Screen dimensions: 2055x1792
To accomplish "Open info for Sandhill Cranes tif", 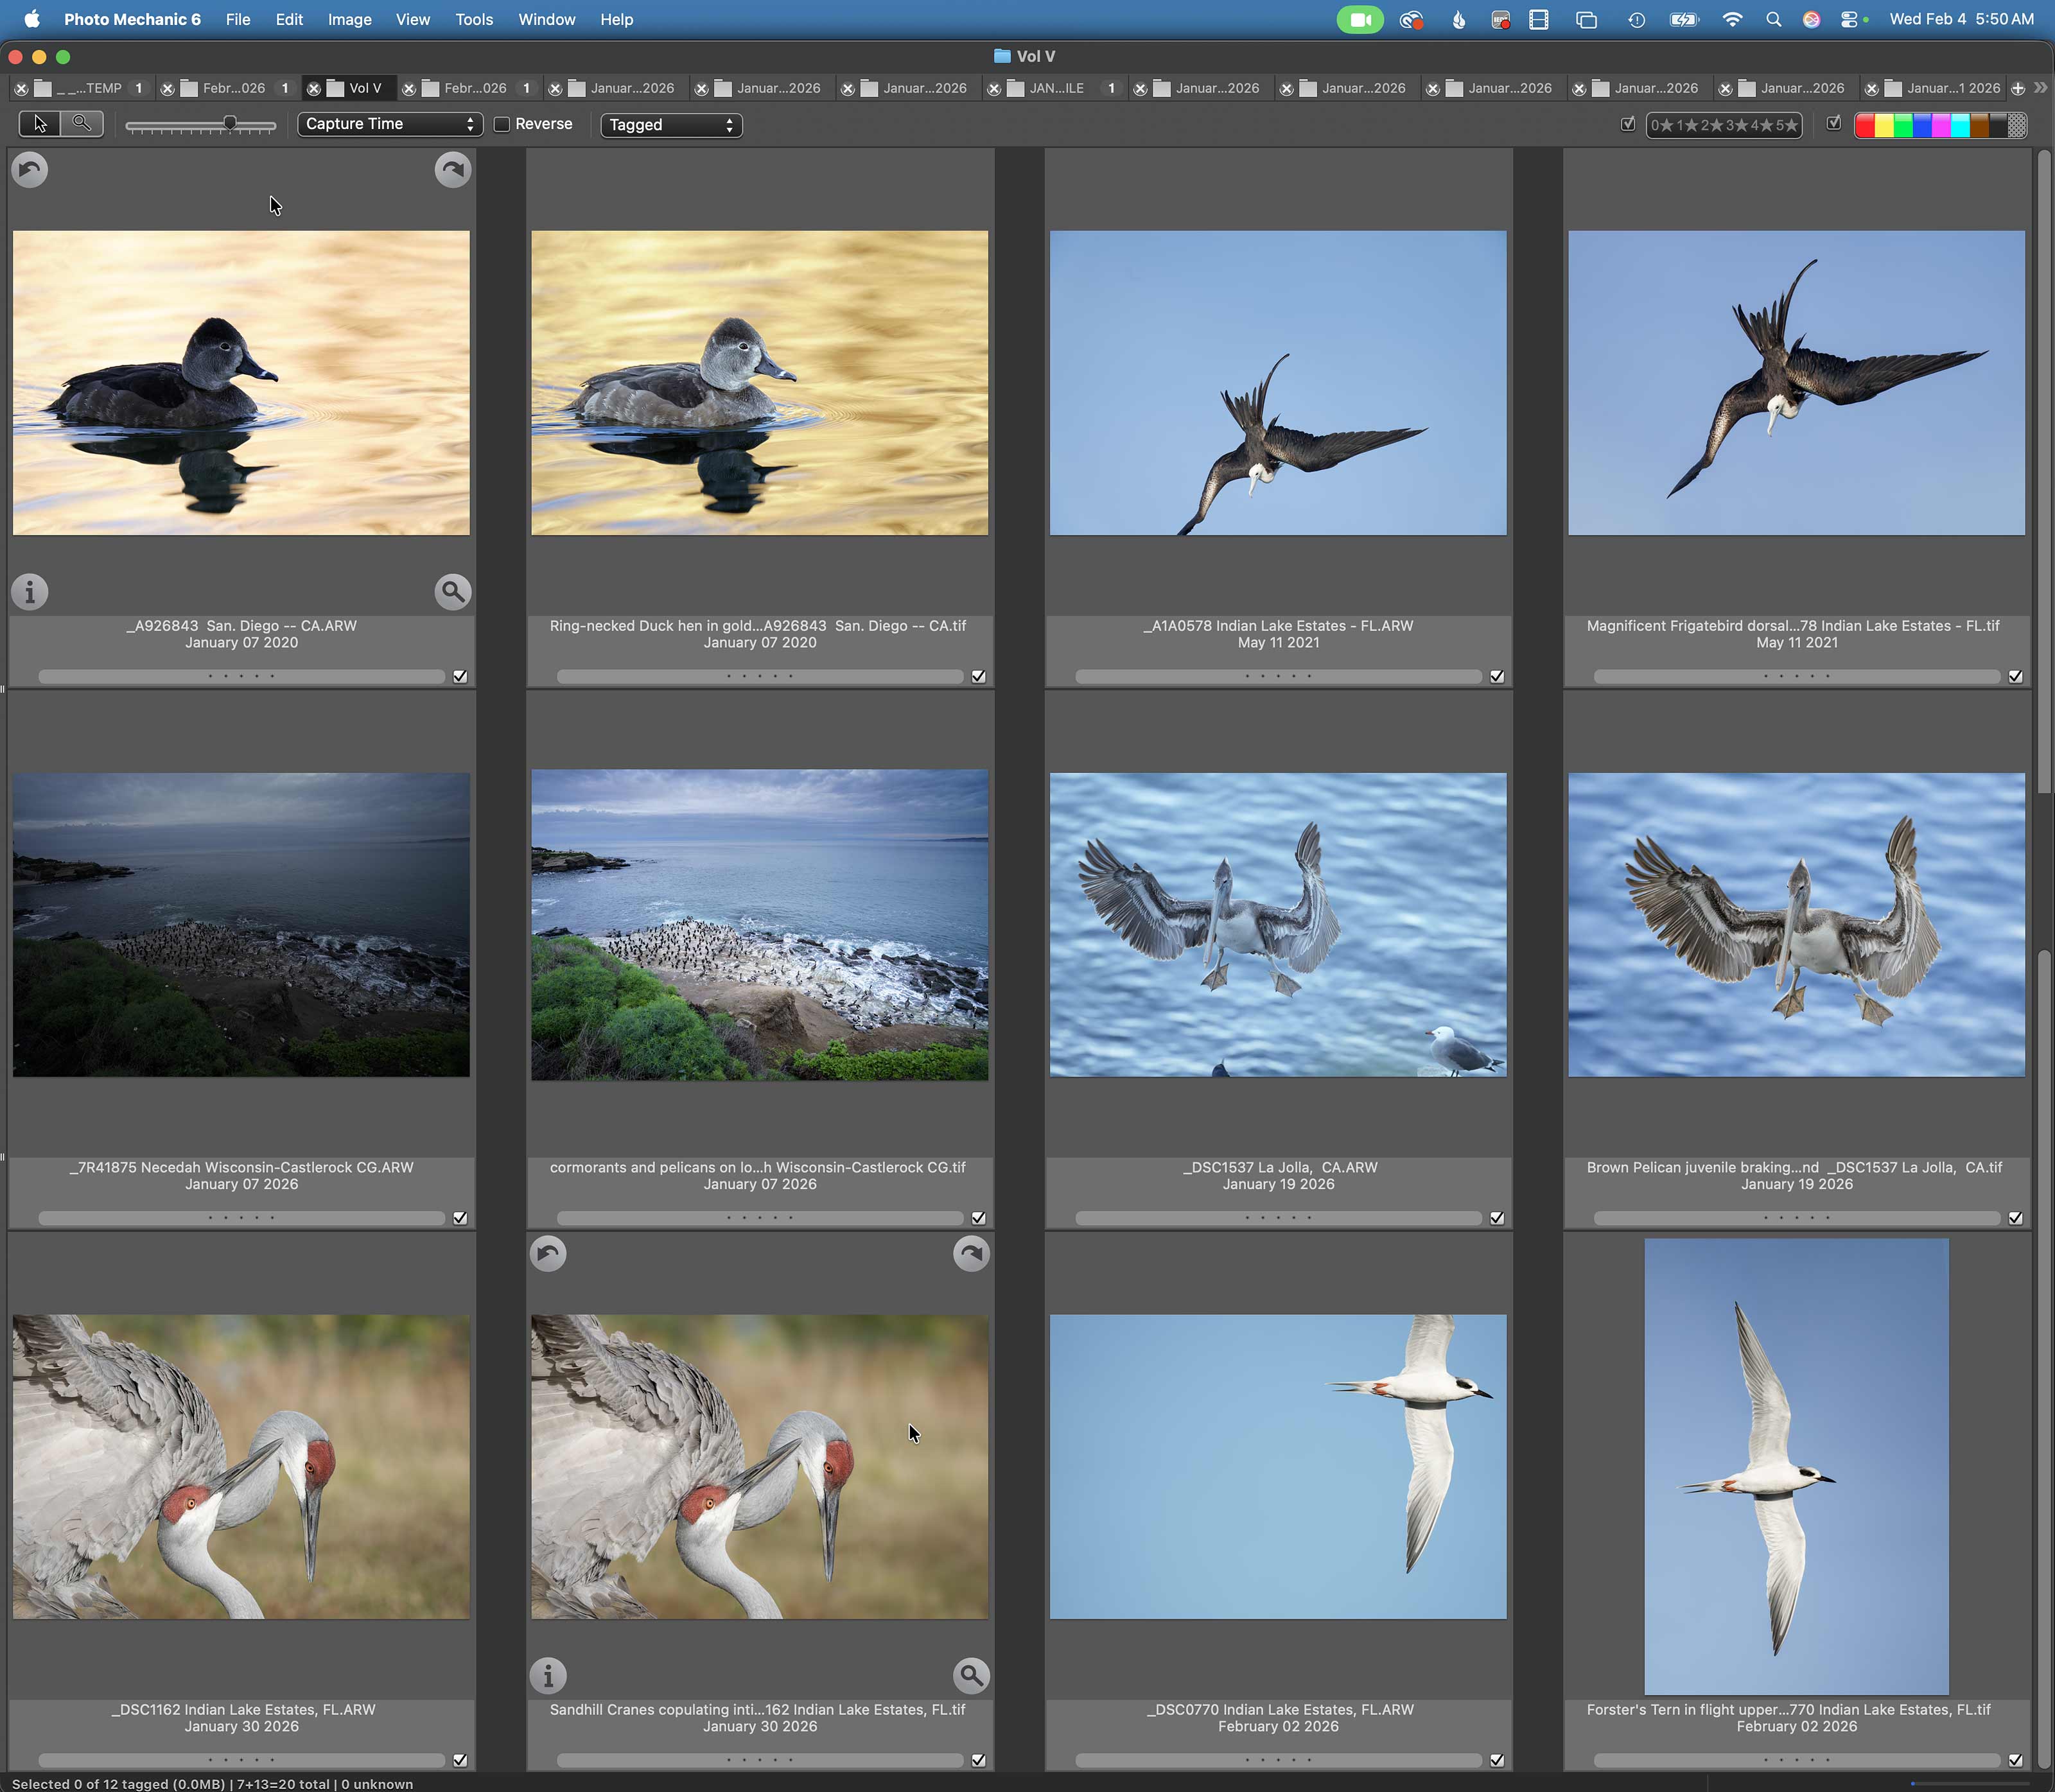I will click(548, 1674).
